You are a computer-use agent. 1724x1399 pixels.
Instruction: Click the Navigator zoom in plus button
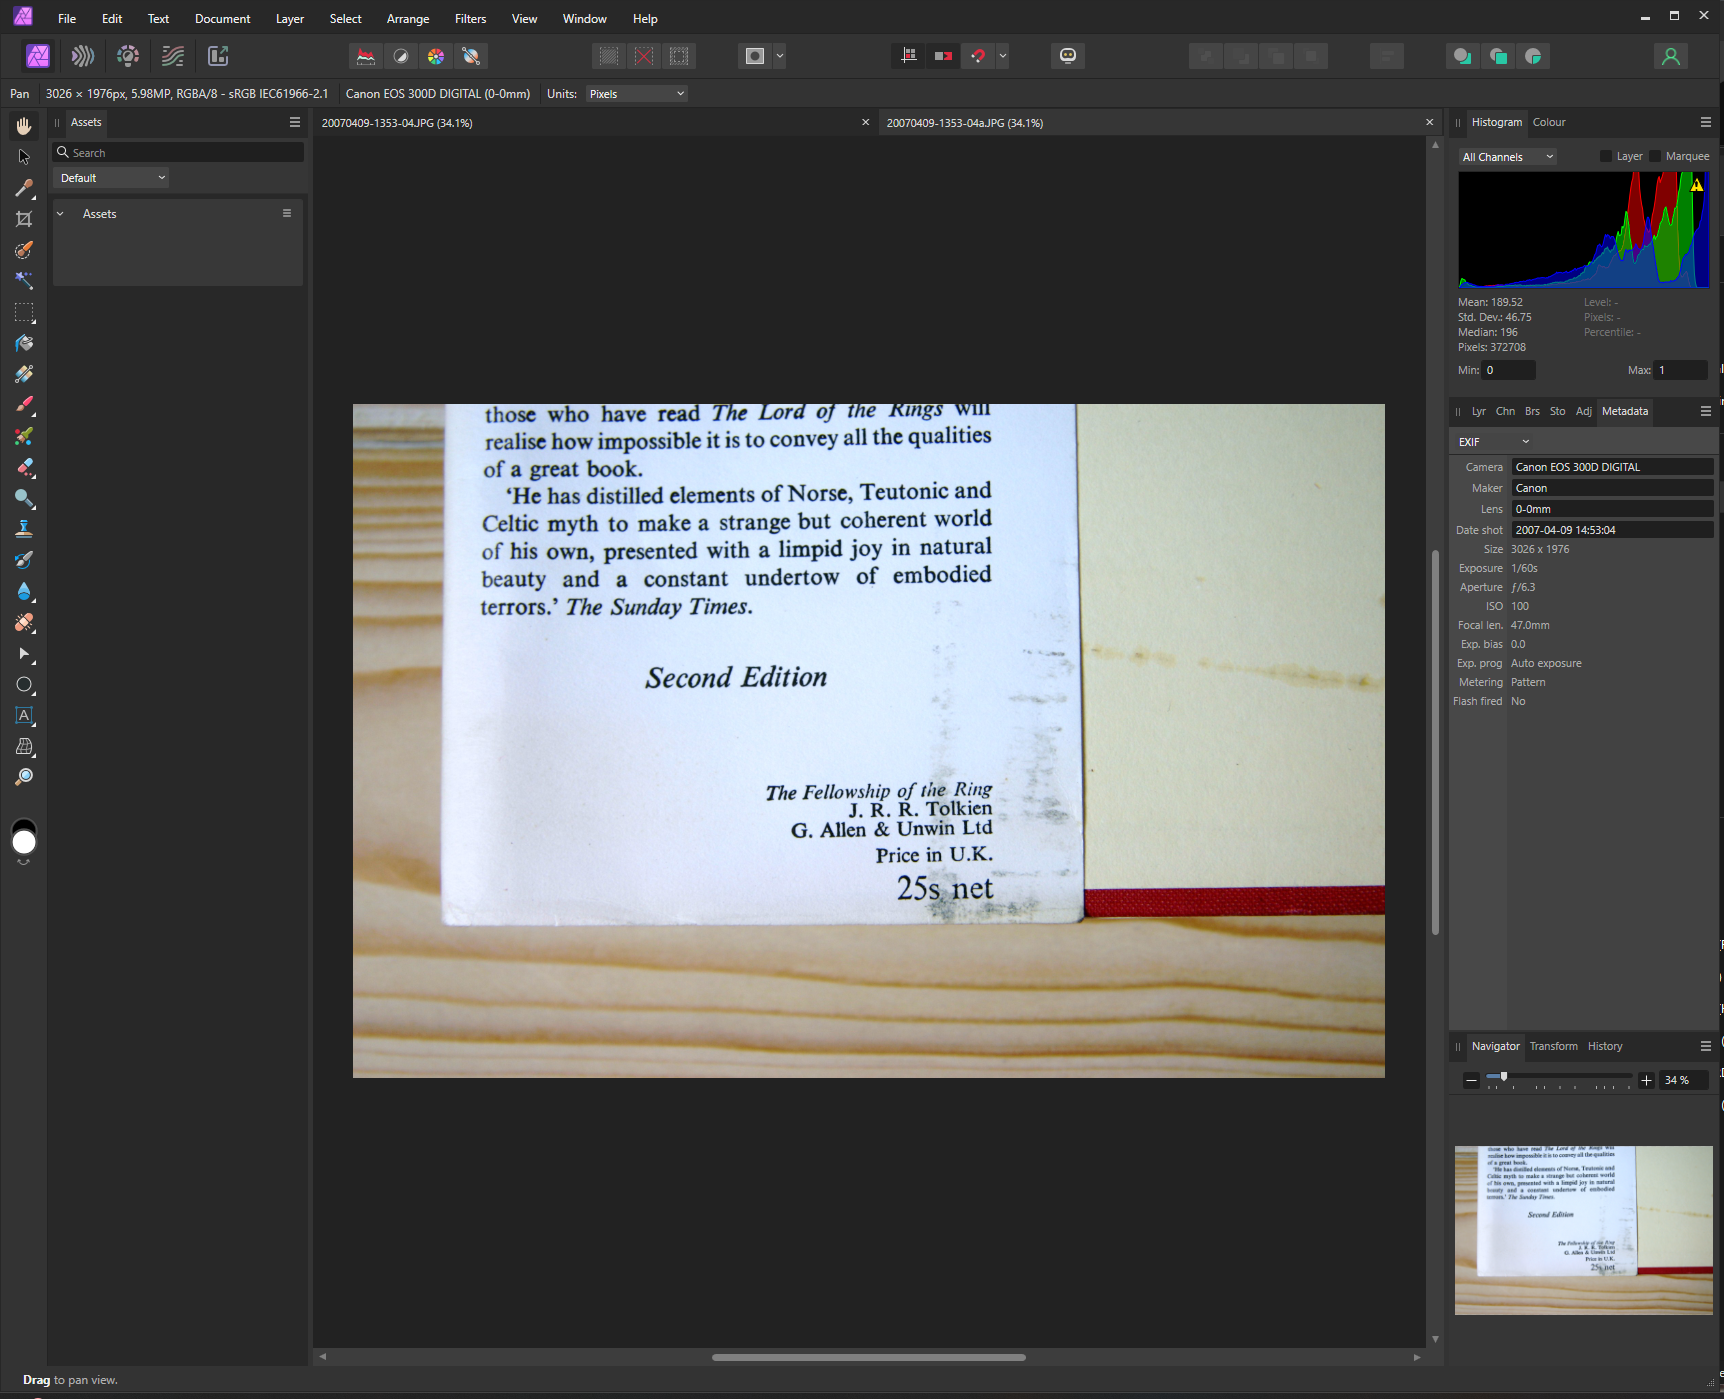coord(1646,1080)
